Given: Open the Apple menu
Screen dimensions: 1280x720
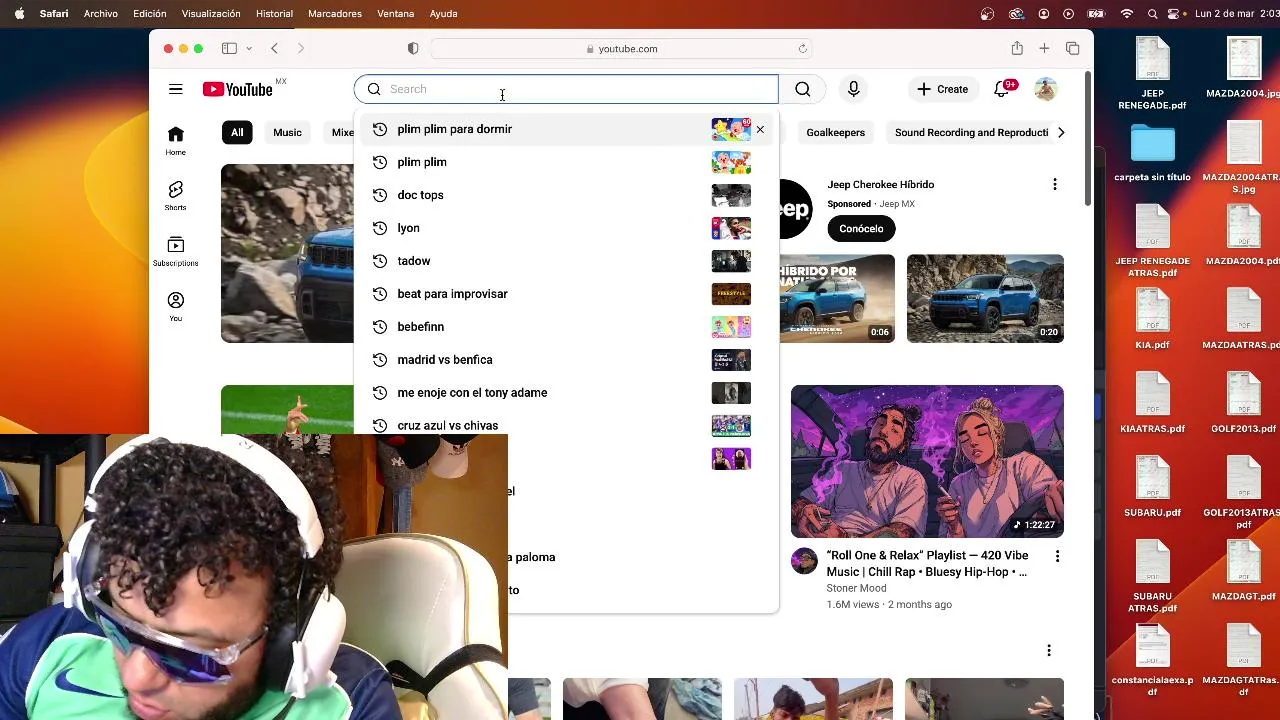Looking at the screenshot, I should [x=19, y=13].
